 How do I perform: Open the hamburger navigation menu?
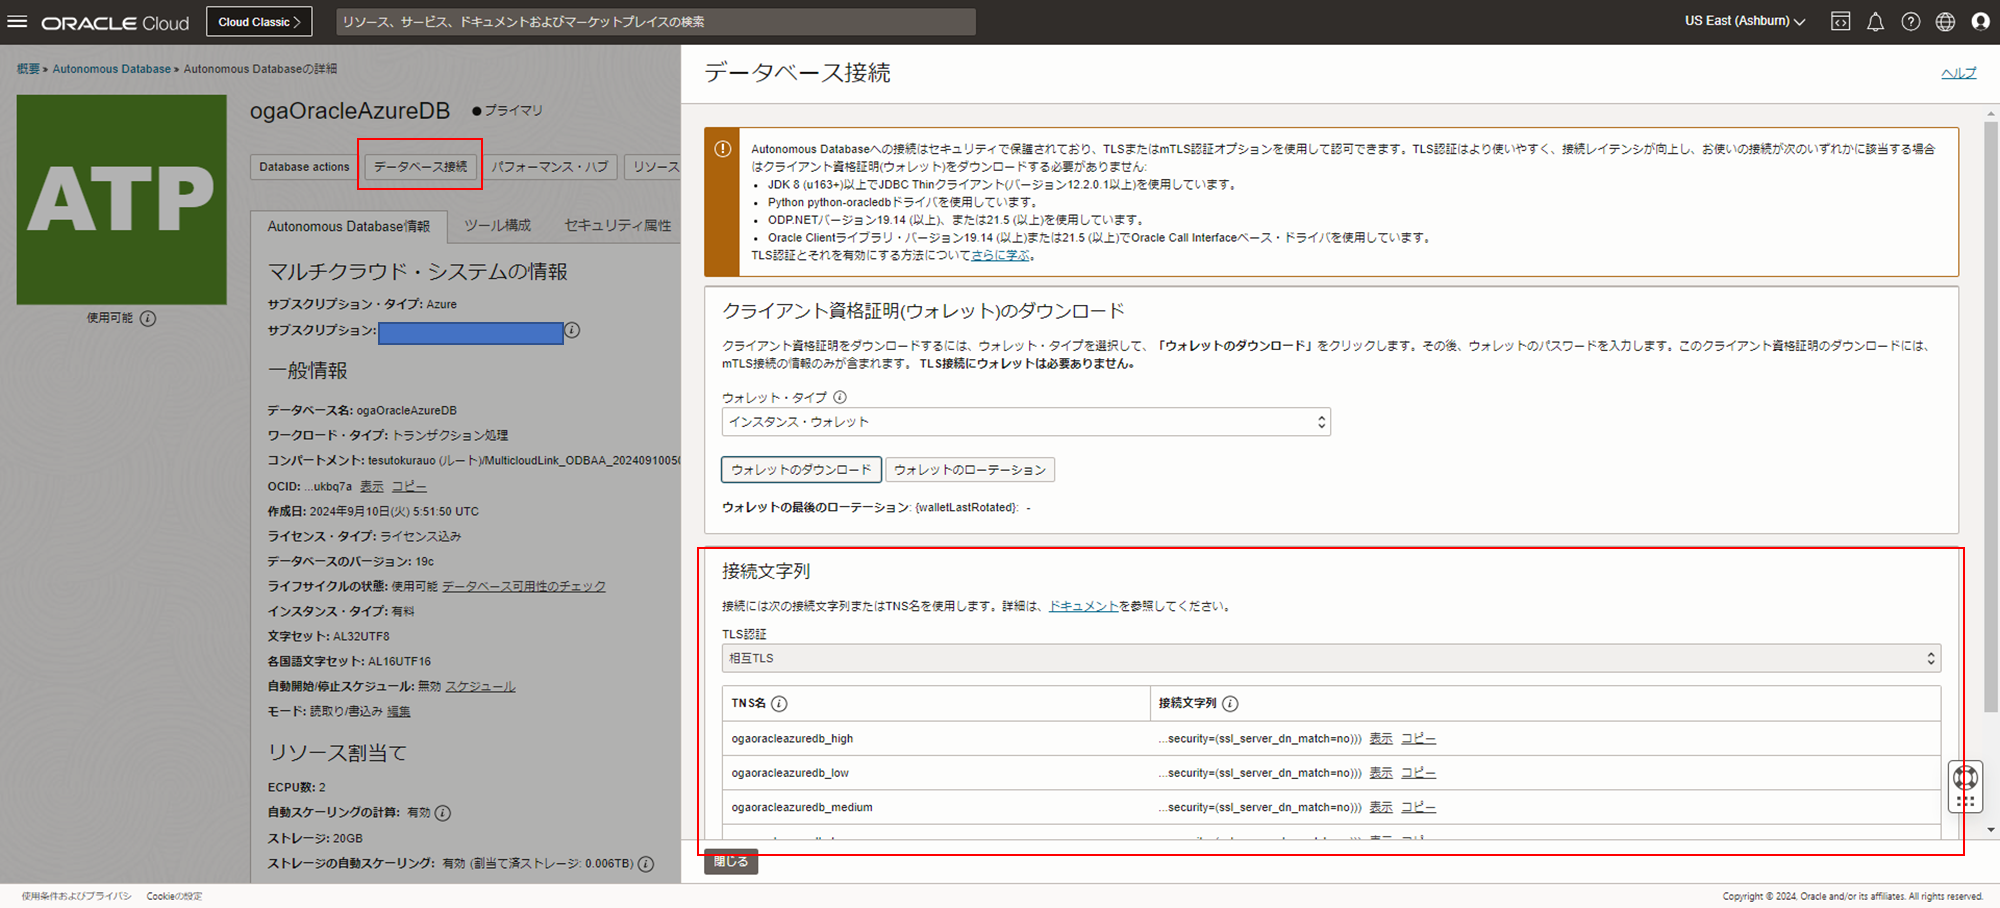click(x=17, y=21)
